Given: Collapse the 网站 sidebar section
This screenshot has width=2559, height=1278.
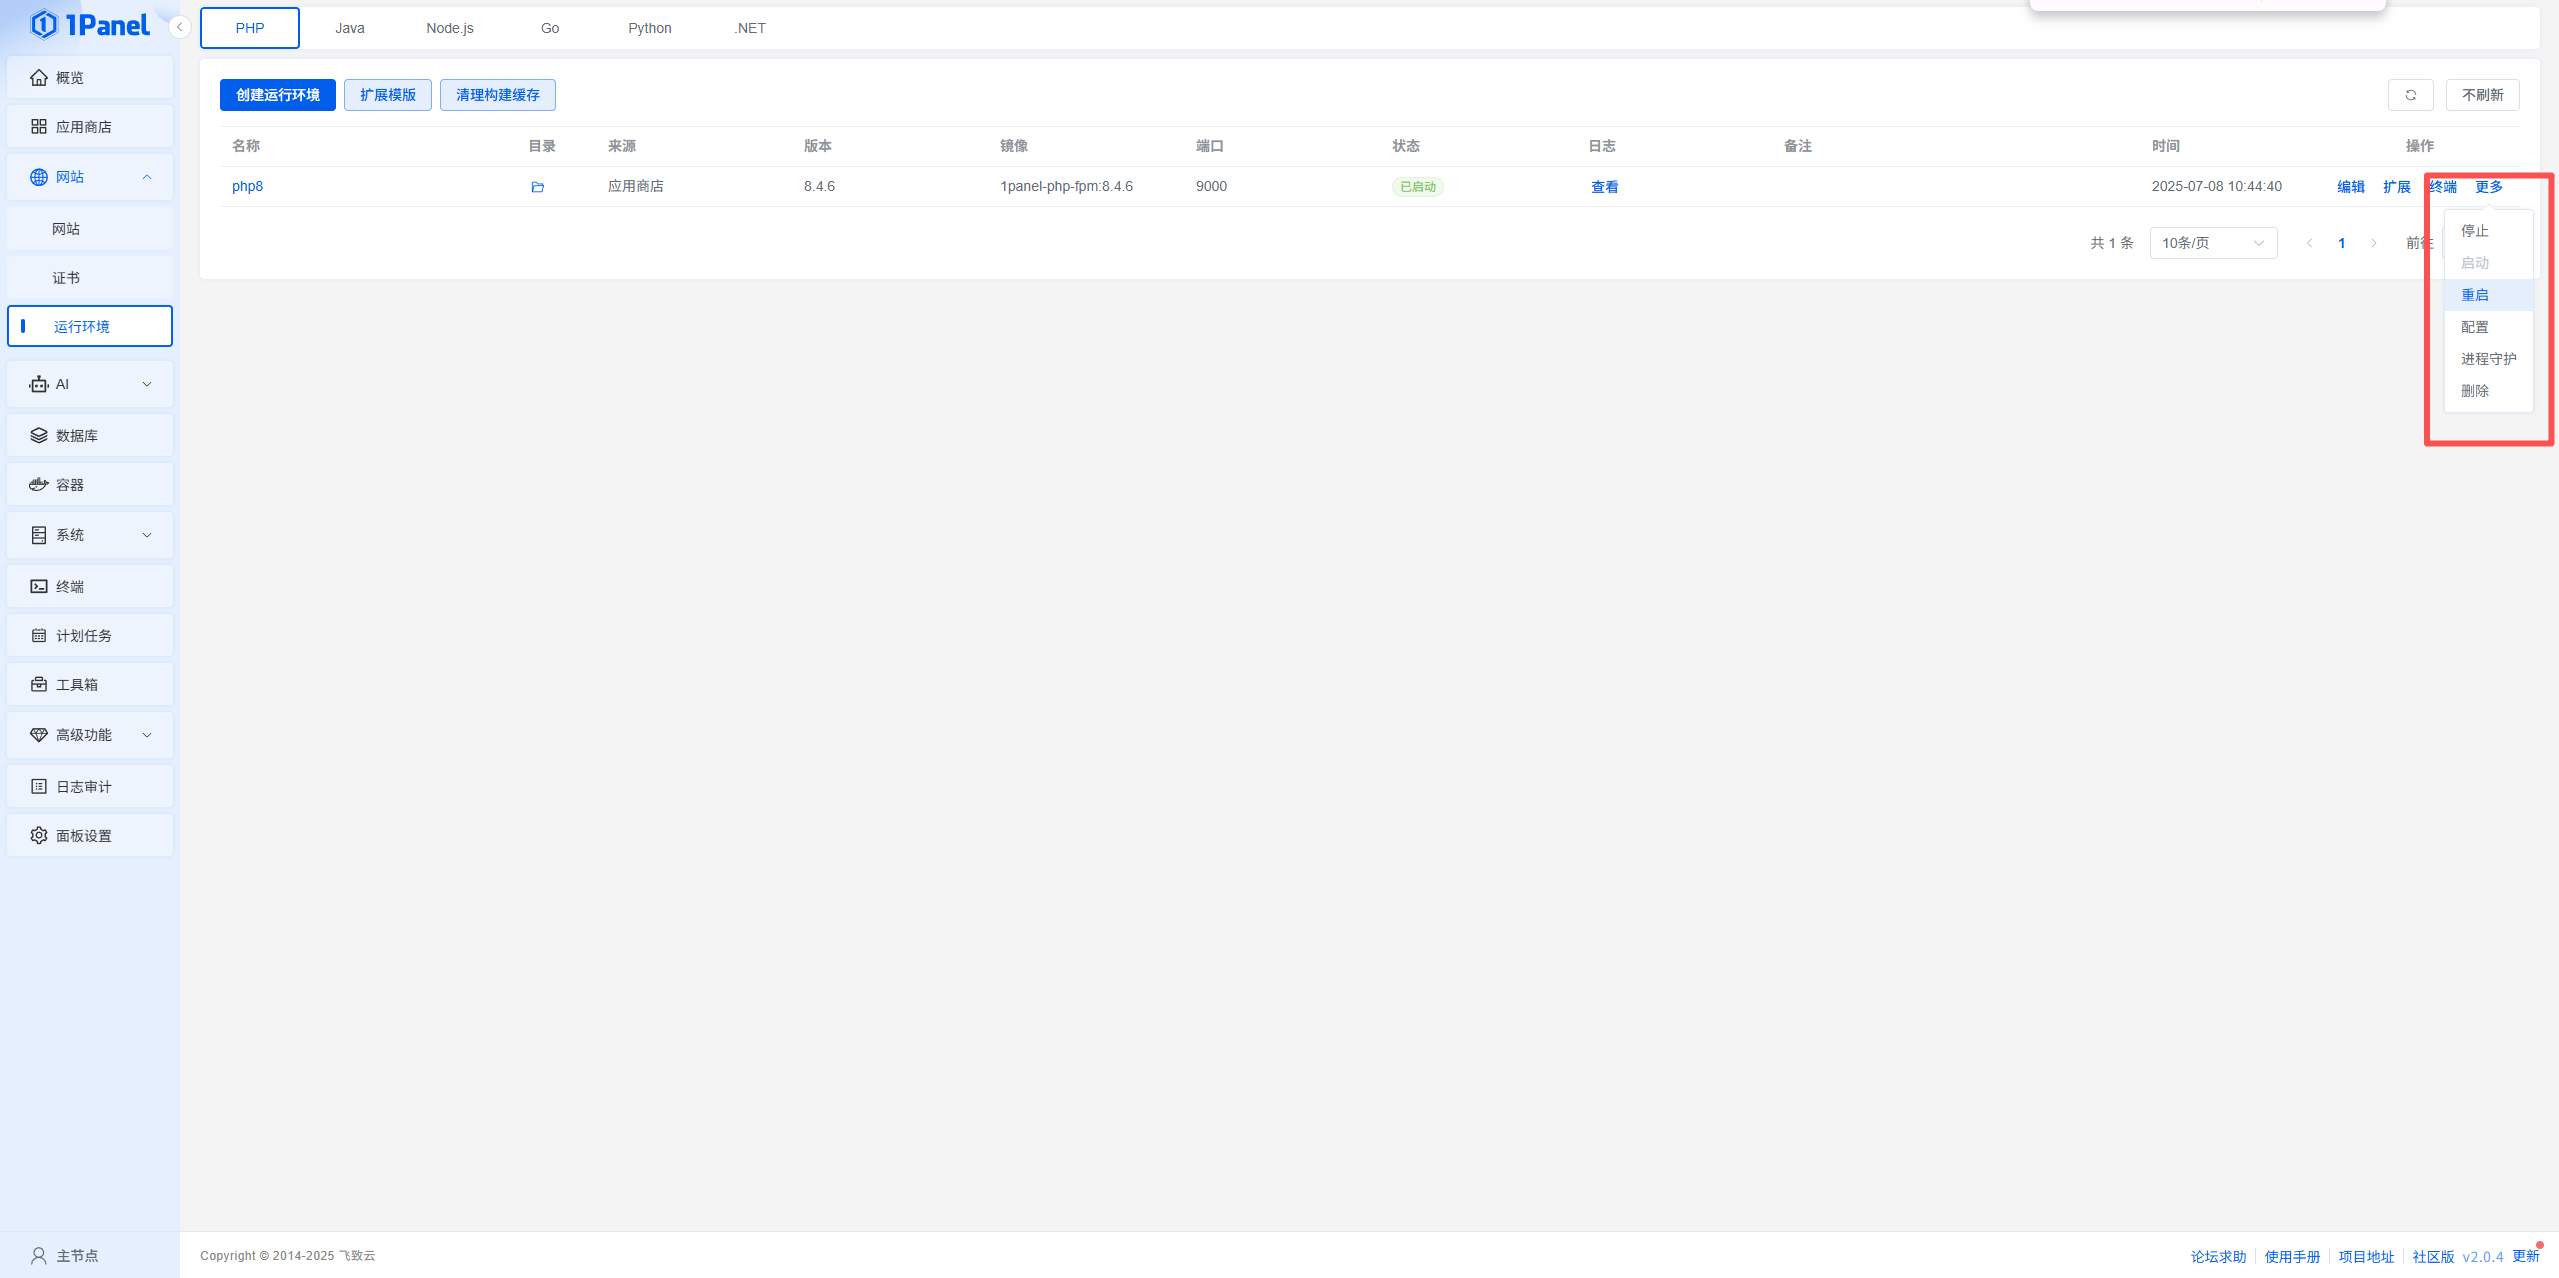Looking at the screenshot, I should pyautogui.click(x=147, y=177).
